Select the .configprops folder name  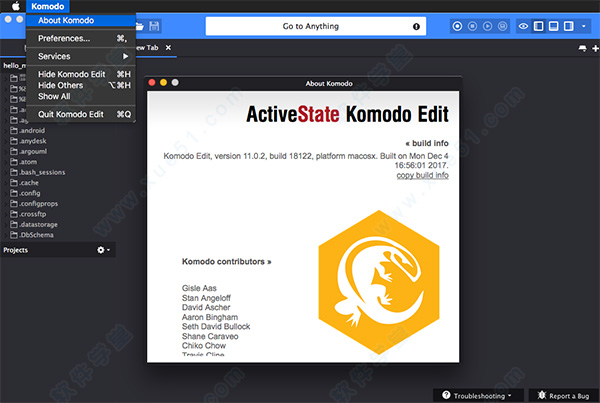point(39,204)
